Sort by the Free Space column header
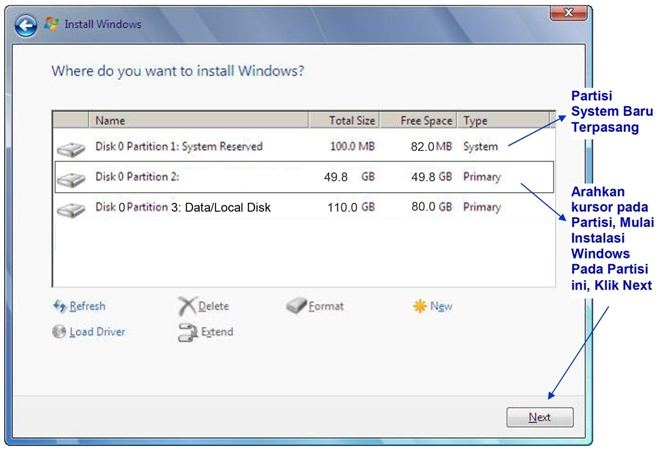 419,120
